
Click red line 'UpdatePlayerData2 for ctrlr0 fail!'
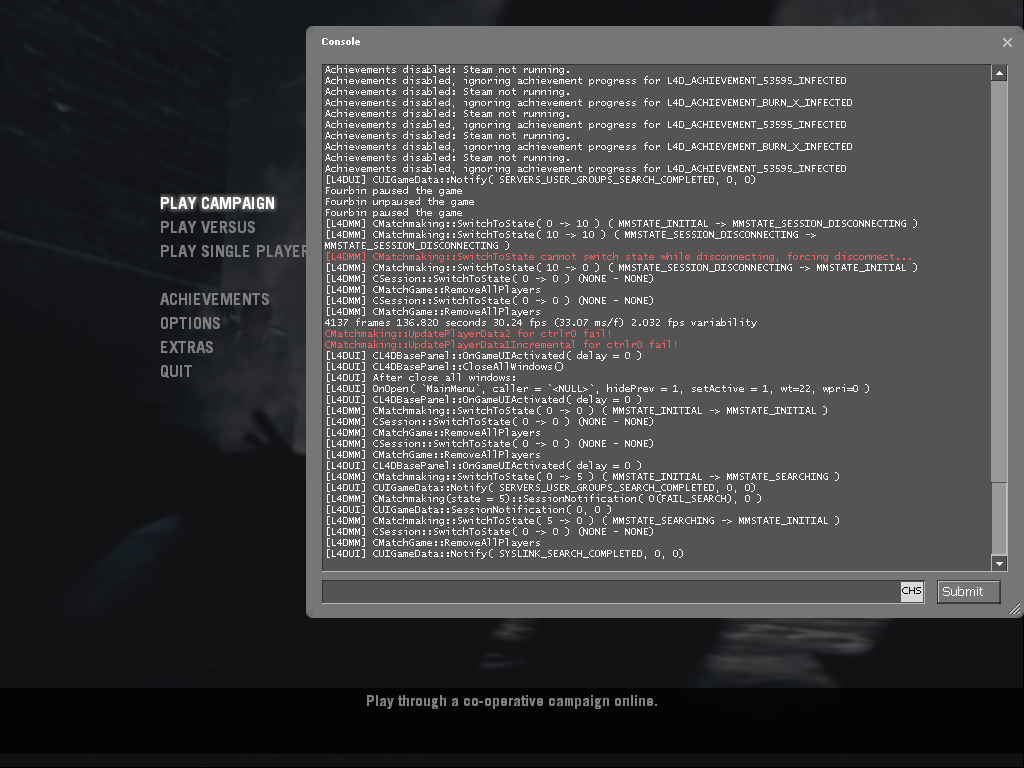tap(468, 334)
